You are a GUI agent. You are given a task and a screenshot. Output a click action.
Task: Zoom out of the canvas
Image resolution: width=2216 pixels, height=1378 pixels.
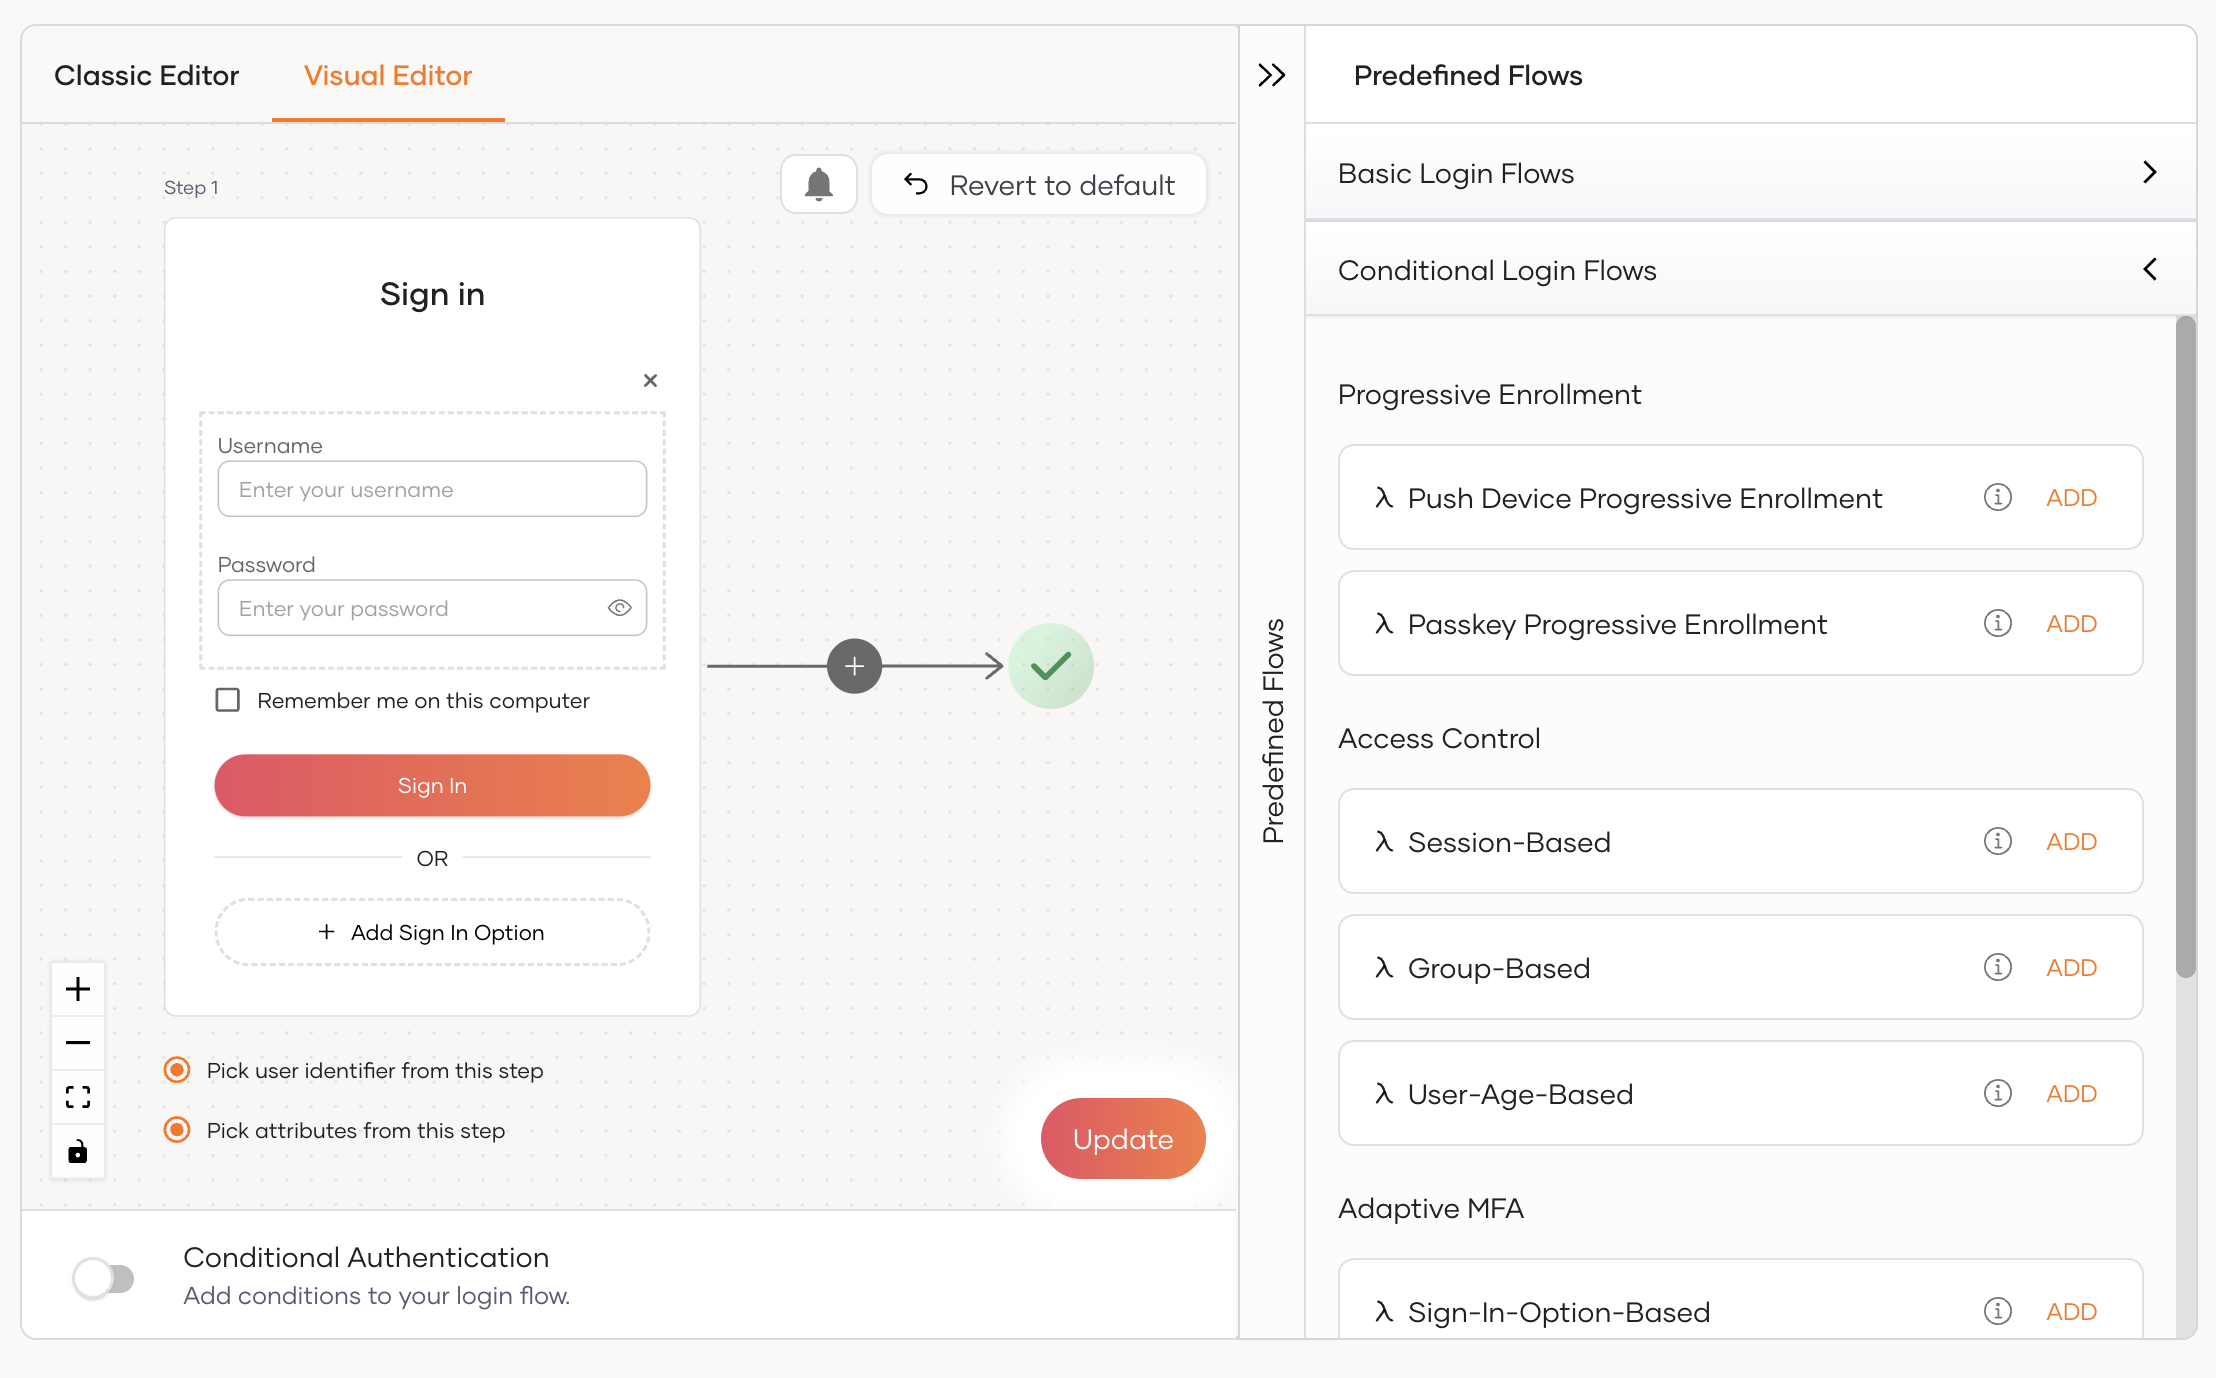coord(78,1043)
